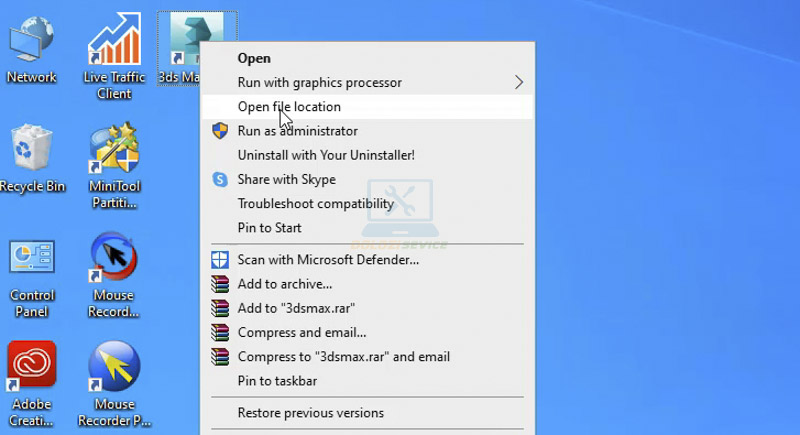Choose Restore previous versions
Viewport: 800px width, 435px height.
point(310,413)
